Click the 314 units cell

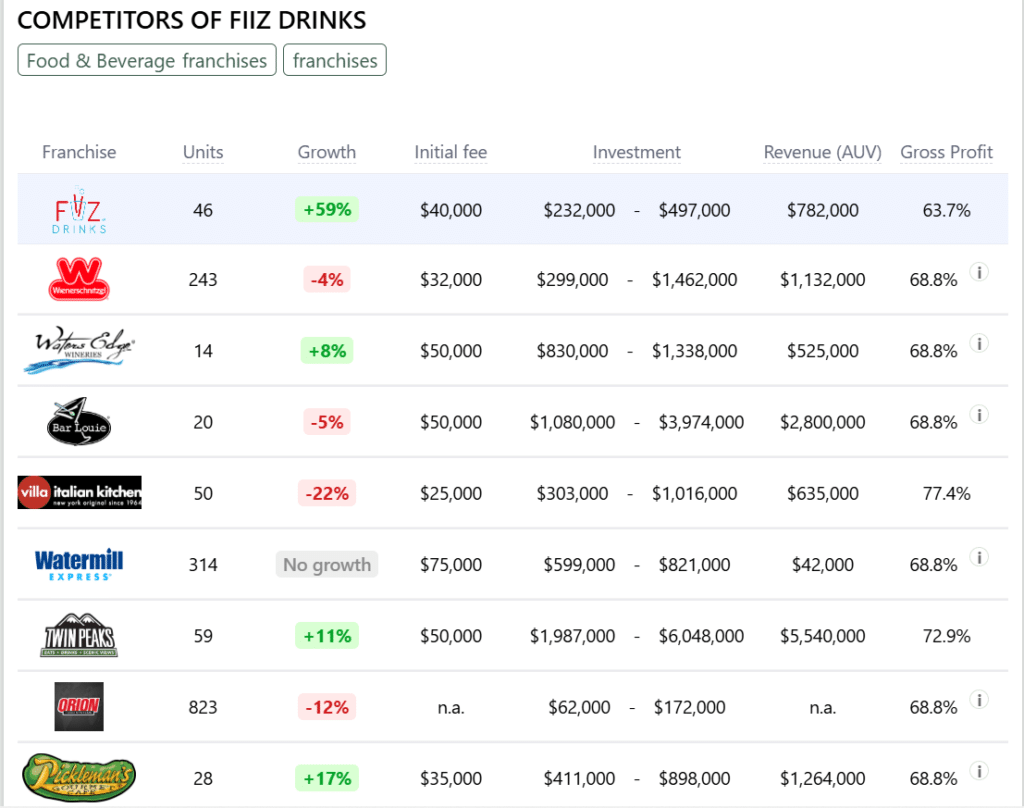[x=203, y=565]
